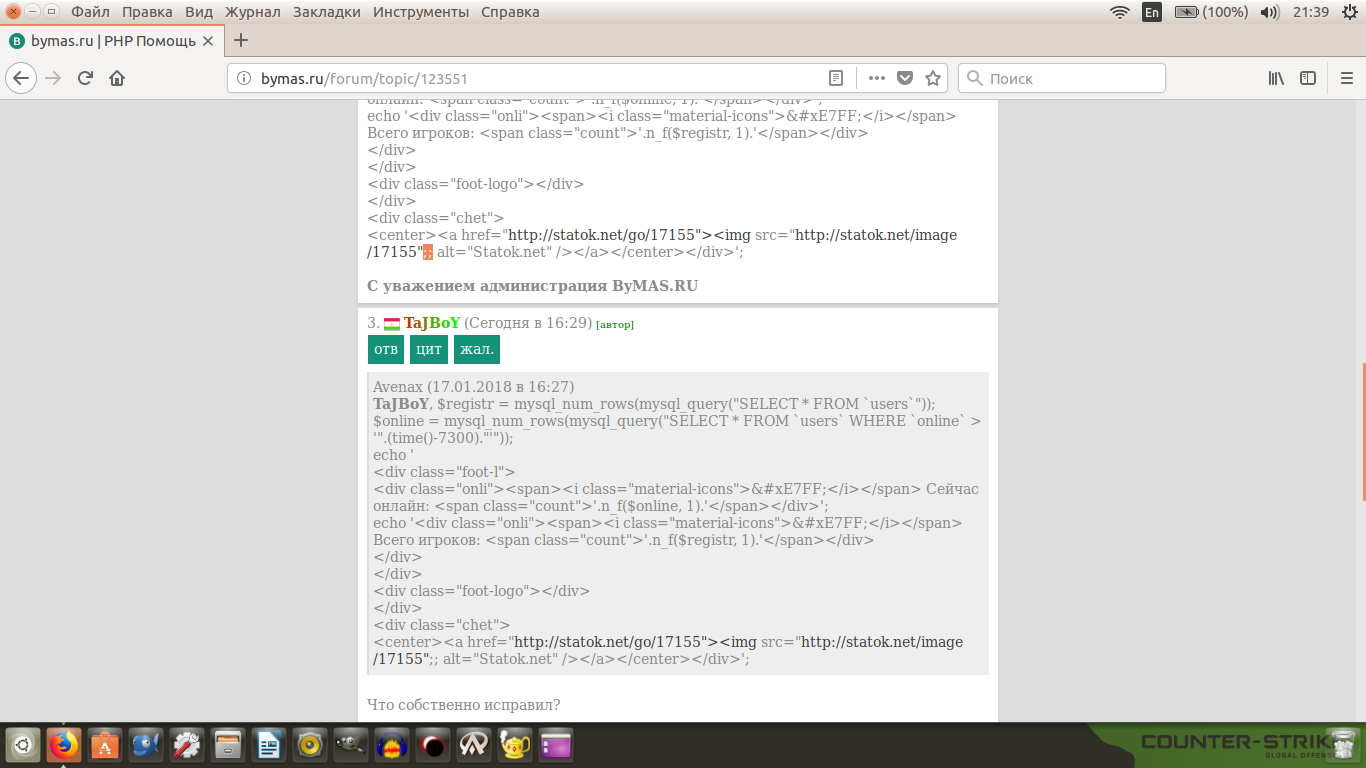Bookmark this page with the star icon
Viewport: 1366px width, 768px height.
(x=933, y=78)
